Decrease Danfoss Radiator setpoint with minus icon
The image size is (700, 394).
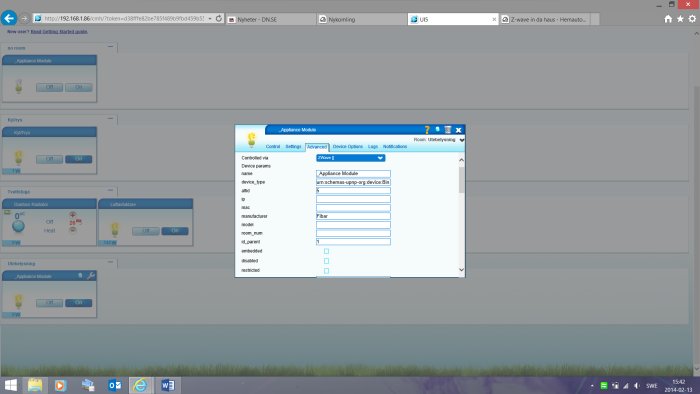(x=72, y=229)
